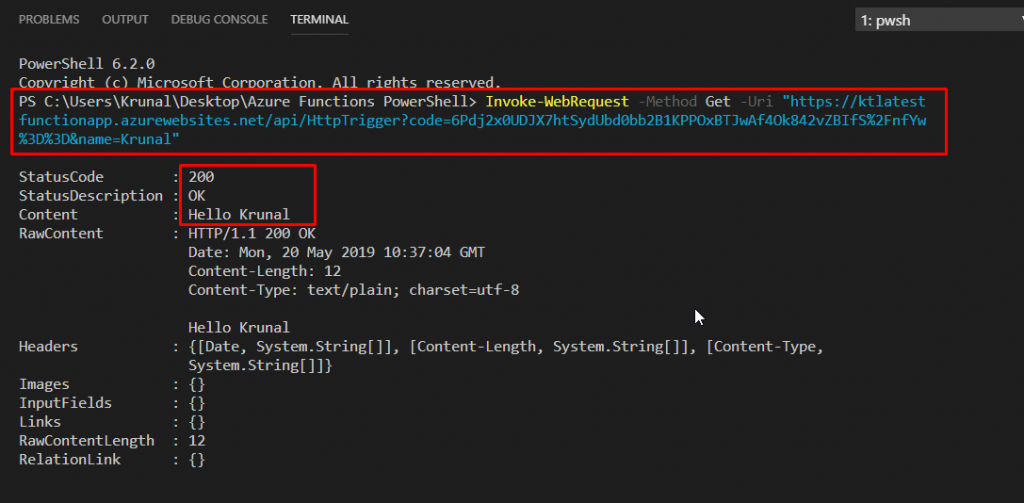Click the Content-Type text/plain charset line
This screenshot has height=503, width=1024.
(353, 290)
